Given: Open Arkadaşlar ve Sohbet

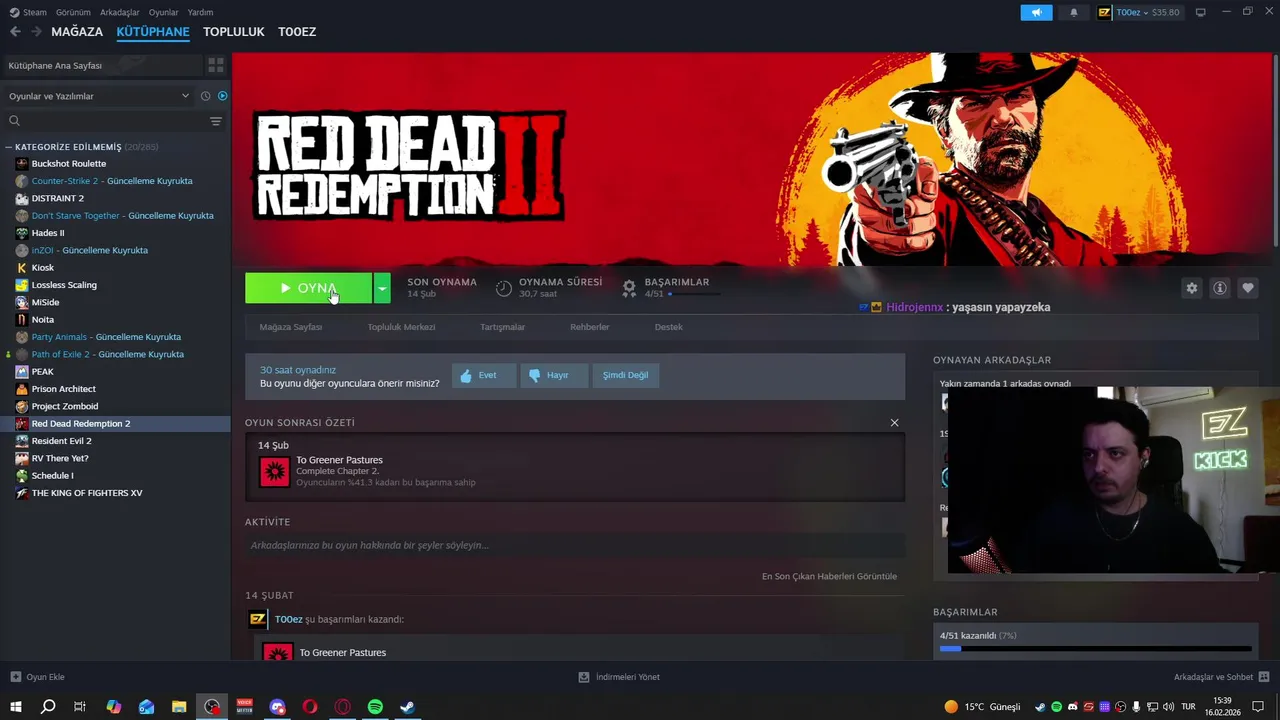Looking at the screenshot, I should [x=1221, y=677].
